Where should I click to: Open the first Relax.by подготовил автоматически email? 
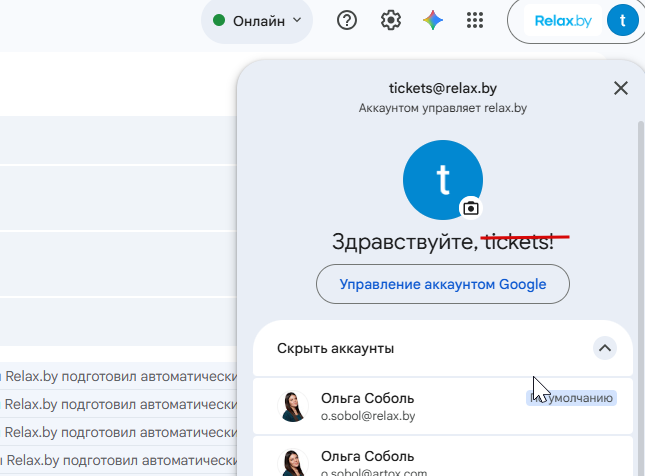[119, 376]
